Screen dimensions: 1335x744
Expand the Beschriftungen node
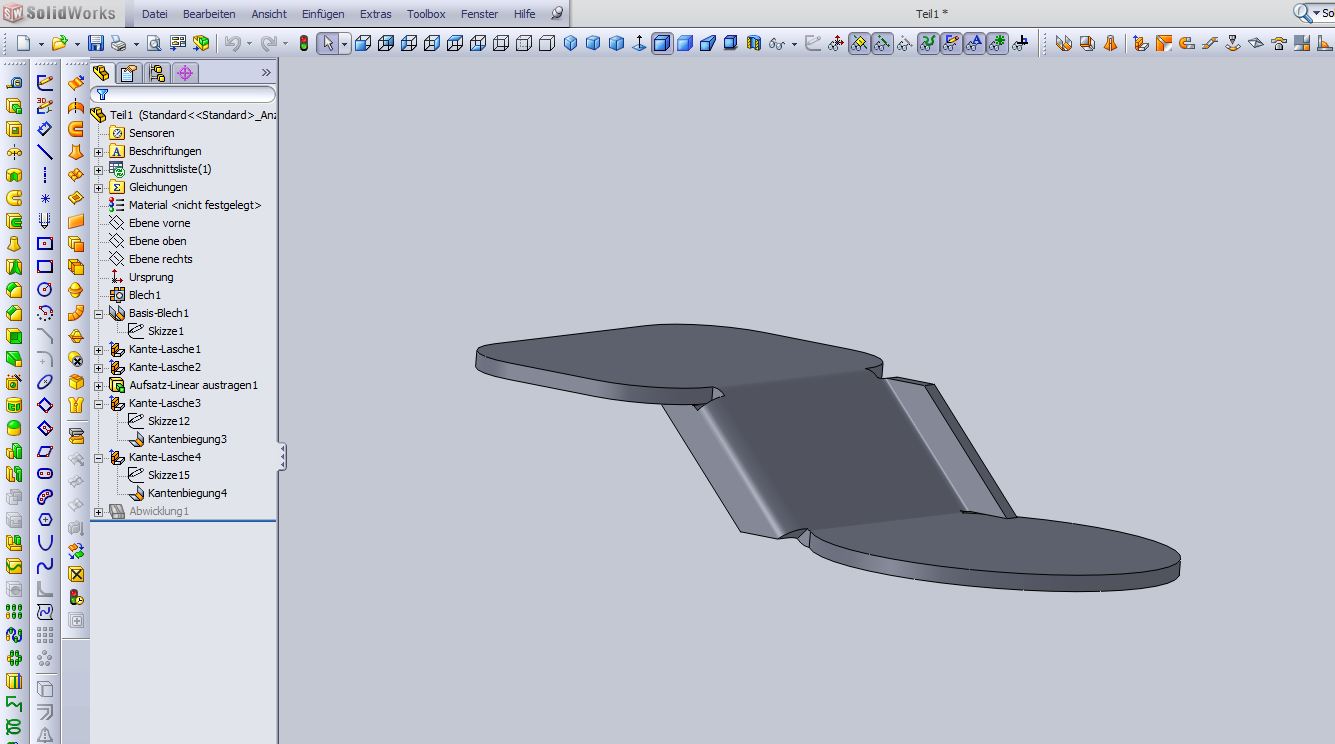pos(99,152)
